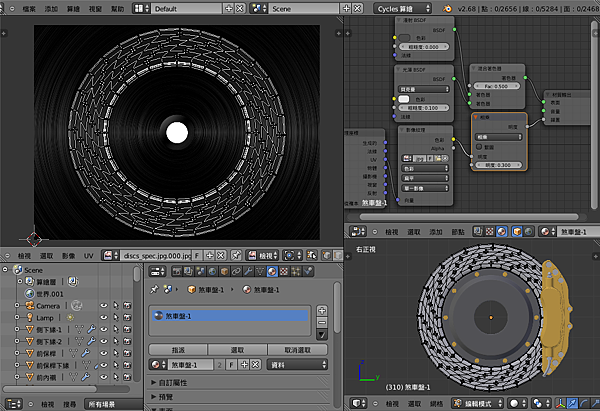Open glossy BSDF distribution dropdown
This screenshot has width=600, height=411.
click(x=424, y=89)
